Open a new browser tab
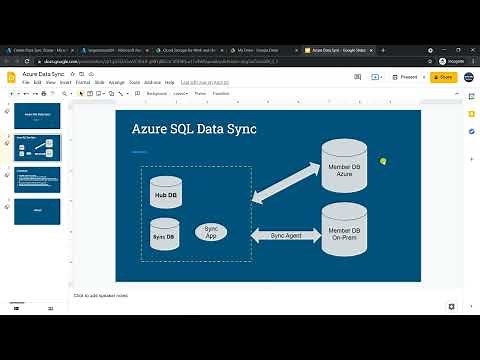480x360 pixels. coord(383,50)
